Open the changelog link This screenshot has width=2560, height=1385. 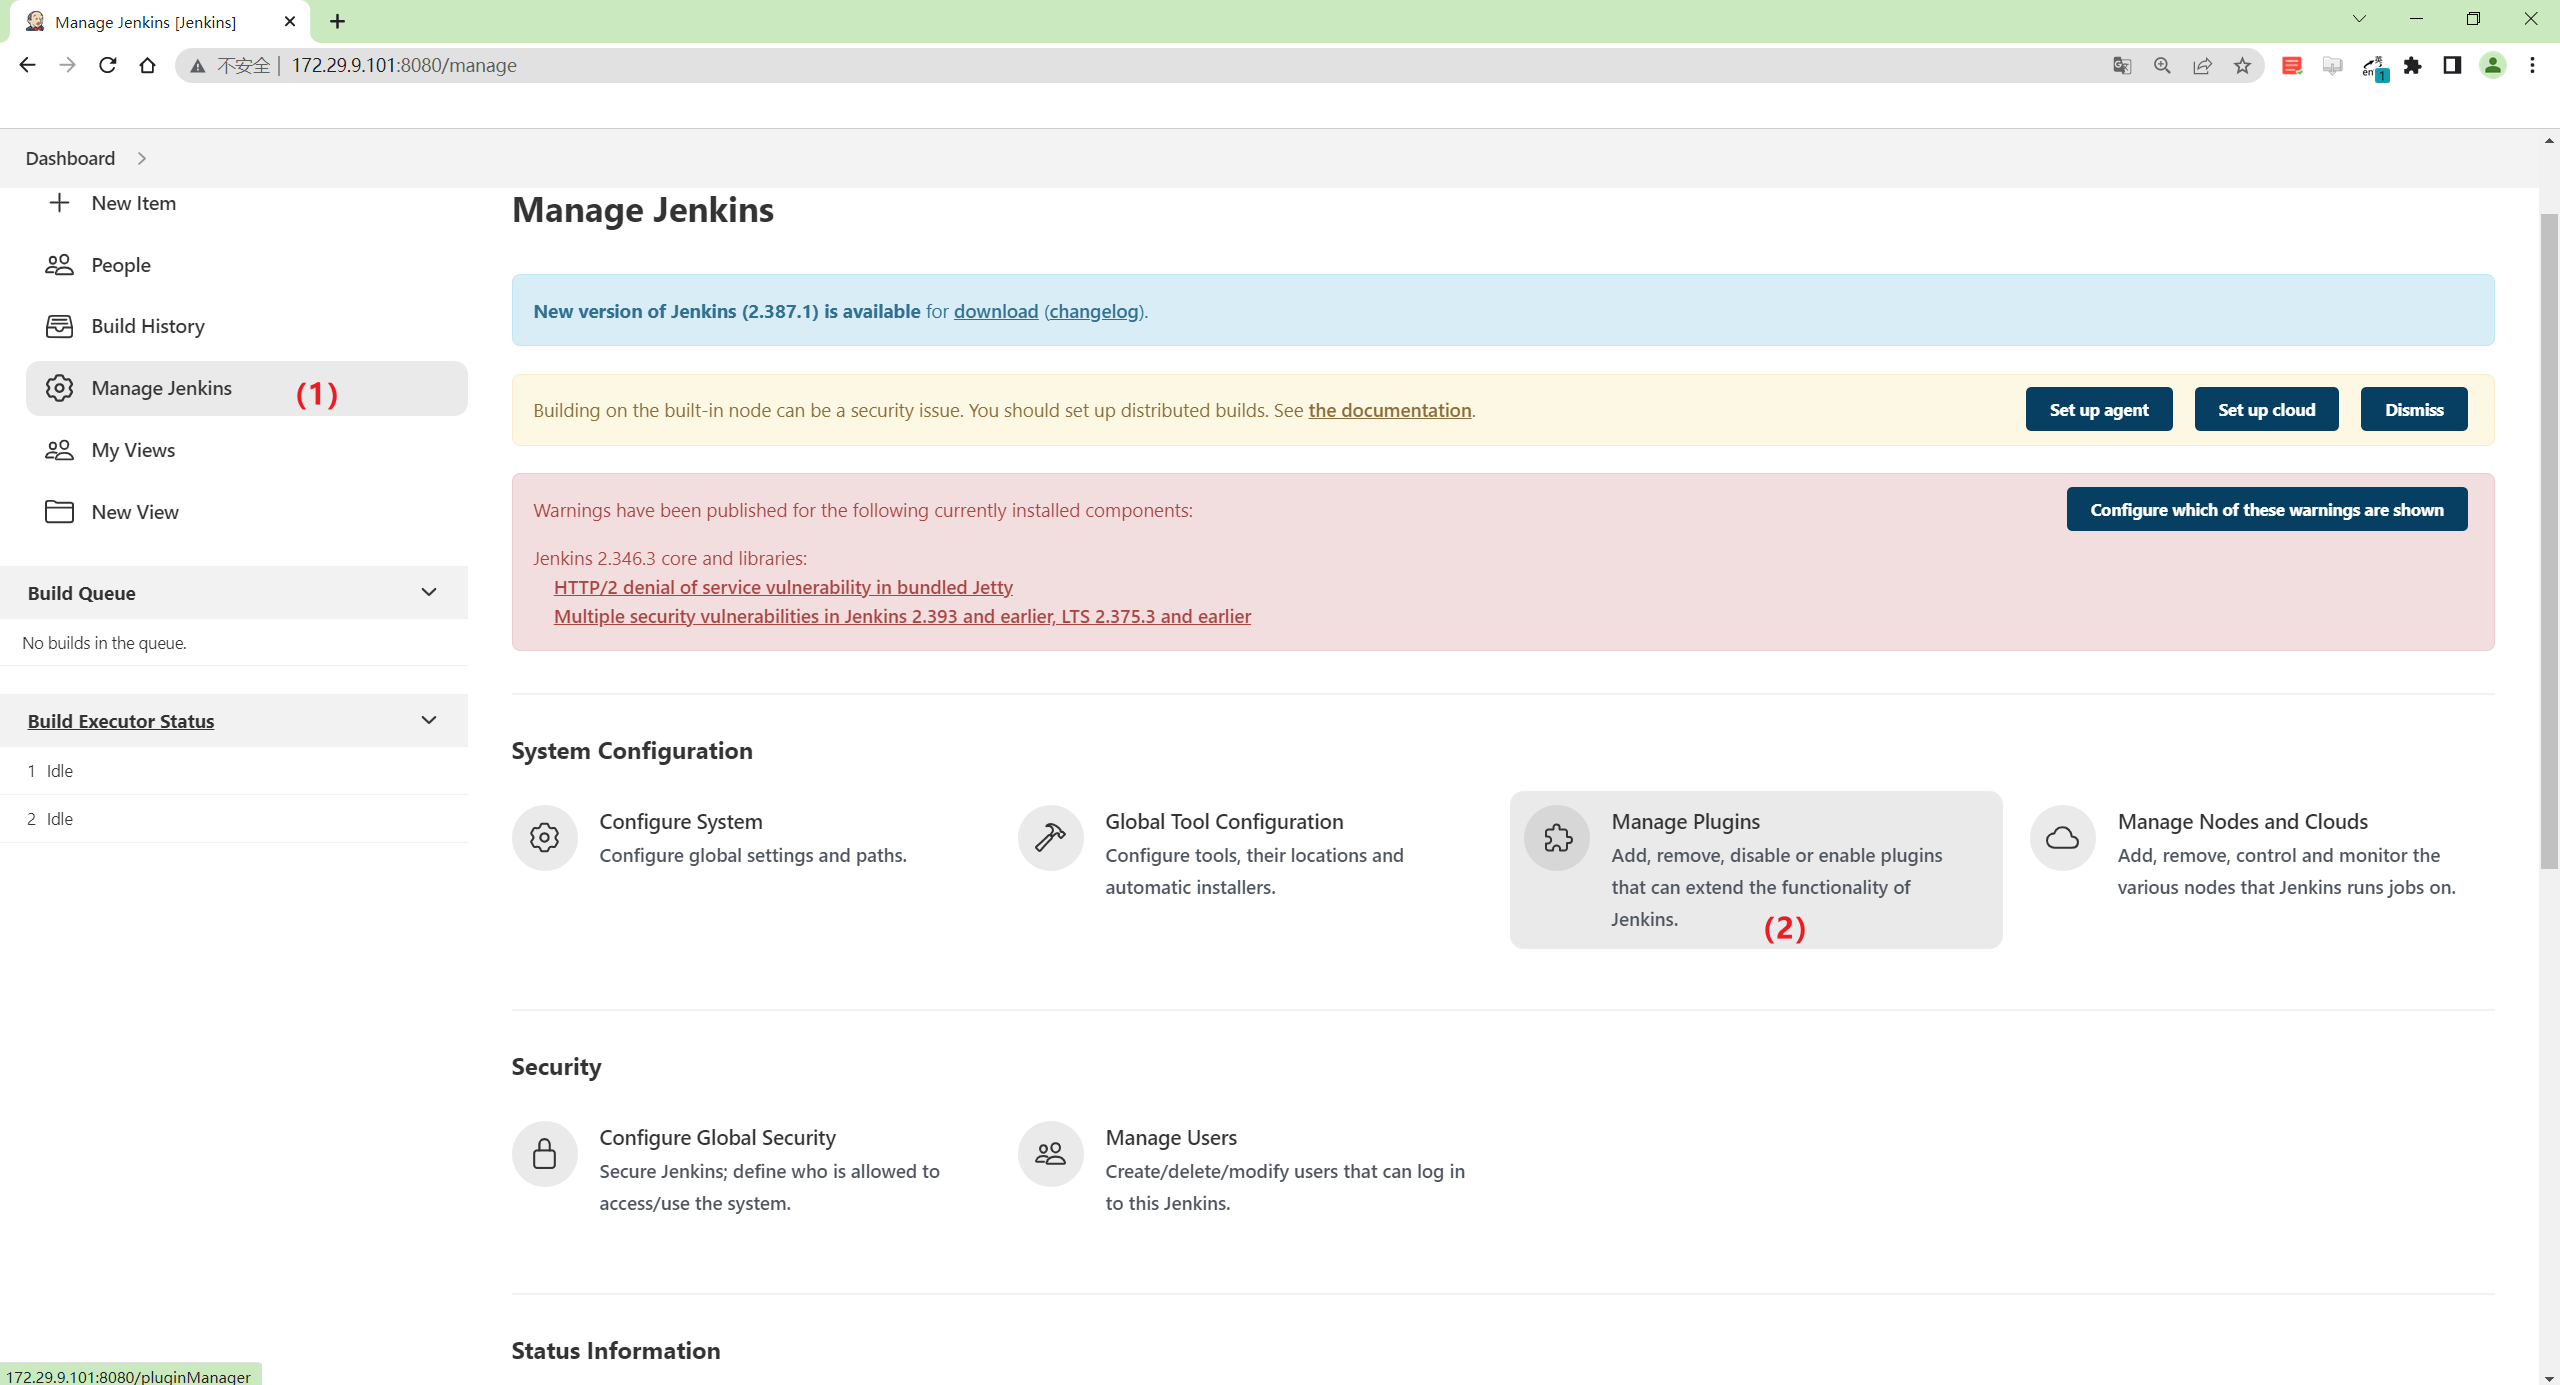[1094, 311]
